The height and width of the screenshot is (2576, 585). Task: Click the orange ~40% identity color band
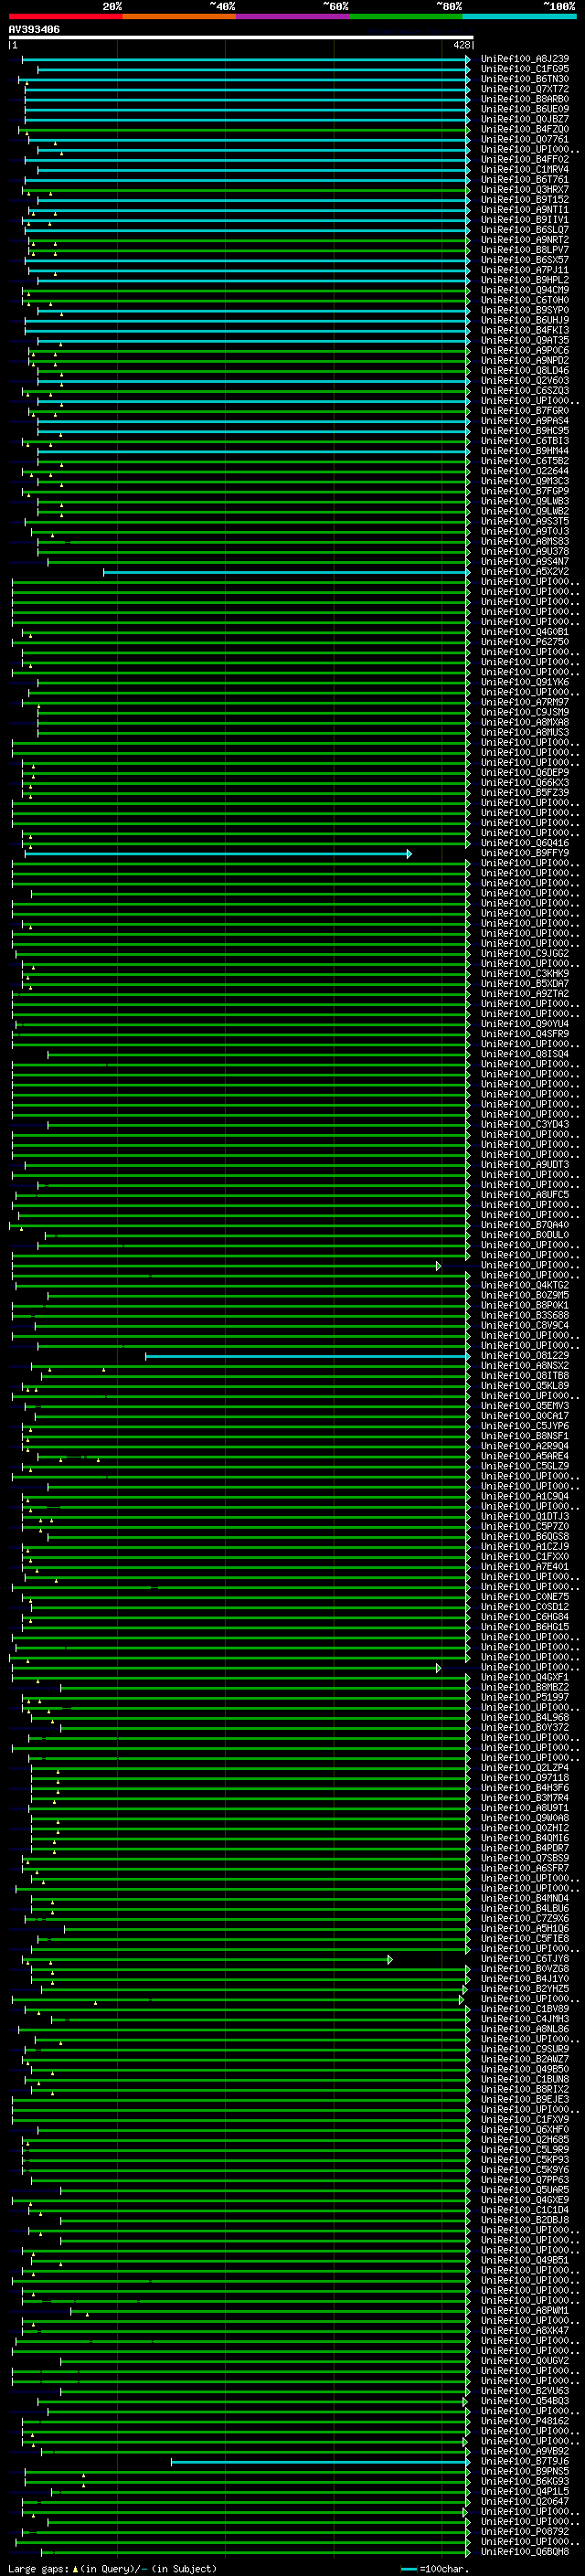point(179,16)
